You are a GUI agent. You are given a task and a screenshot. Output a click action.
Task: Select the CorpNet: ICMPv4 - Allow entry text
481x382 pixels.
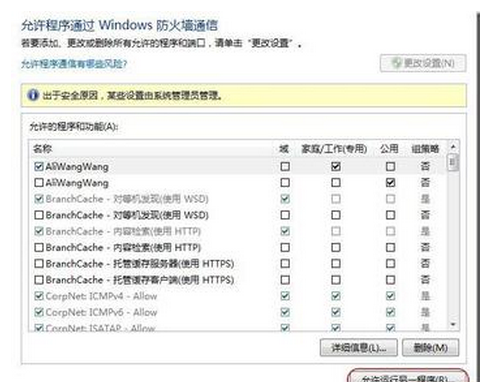101,296
